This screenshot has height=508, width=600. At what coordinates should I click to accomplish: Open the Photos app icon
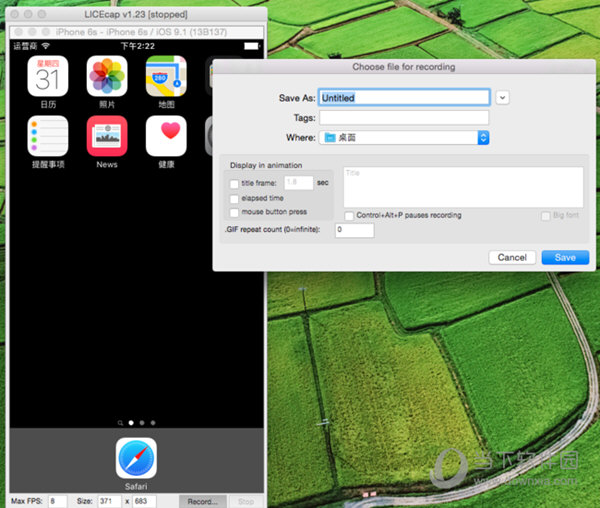pyautogui.click(x=107, y=76)
